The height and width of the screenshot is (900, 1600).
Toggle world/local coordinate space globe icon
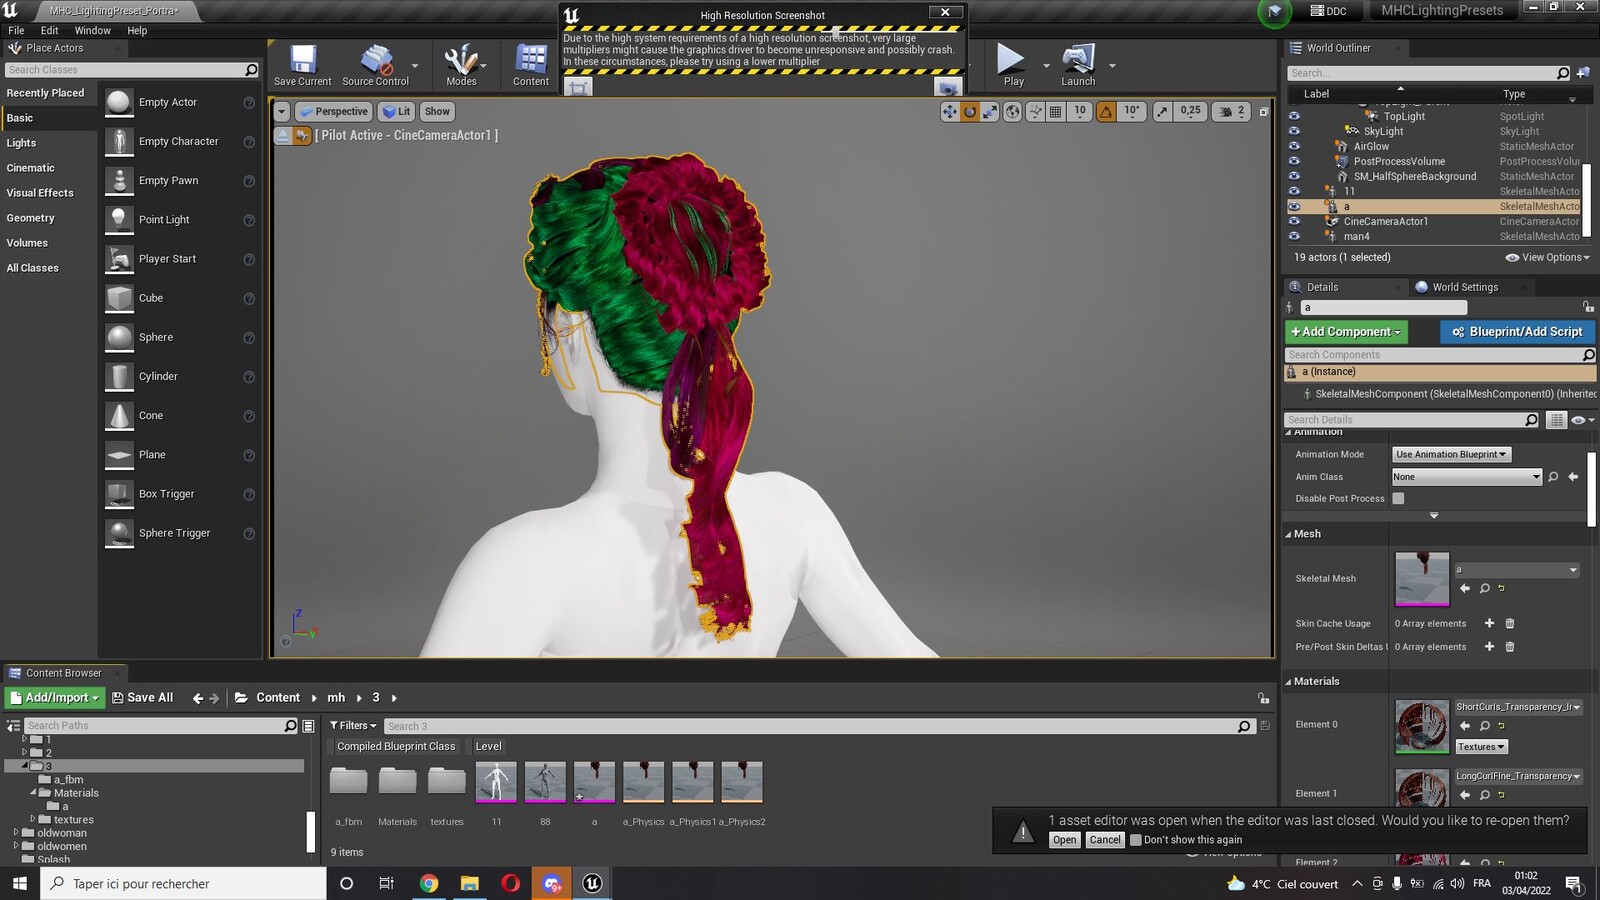(x=1013, y=112)
